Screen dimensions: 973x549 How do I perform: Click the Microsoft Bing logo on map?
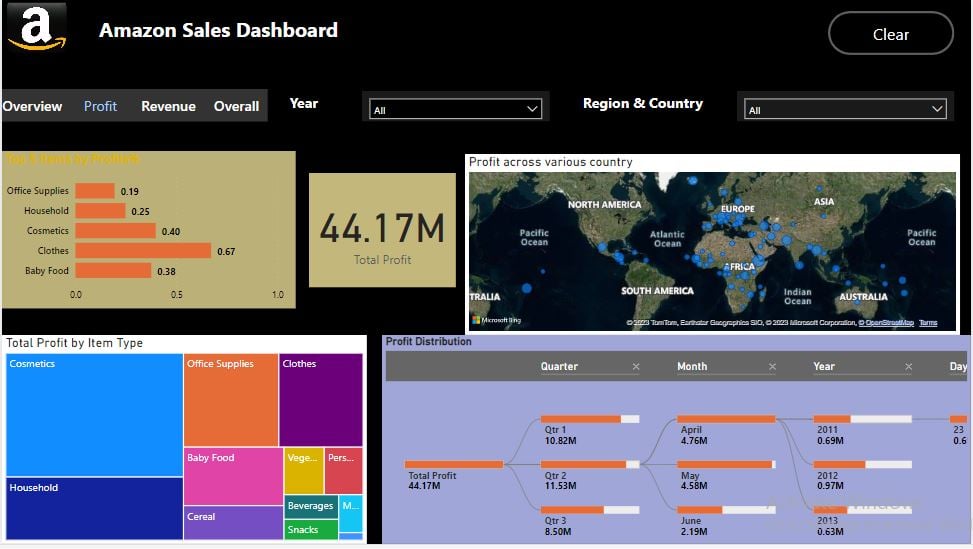click(501, 321)
